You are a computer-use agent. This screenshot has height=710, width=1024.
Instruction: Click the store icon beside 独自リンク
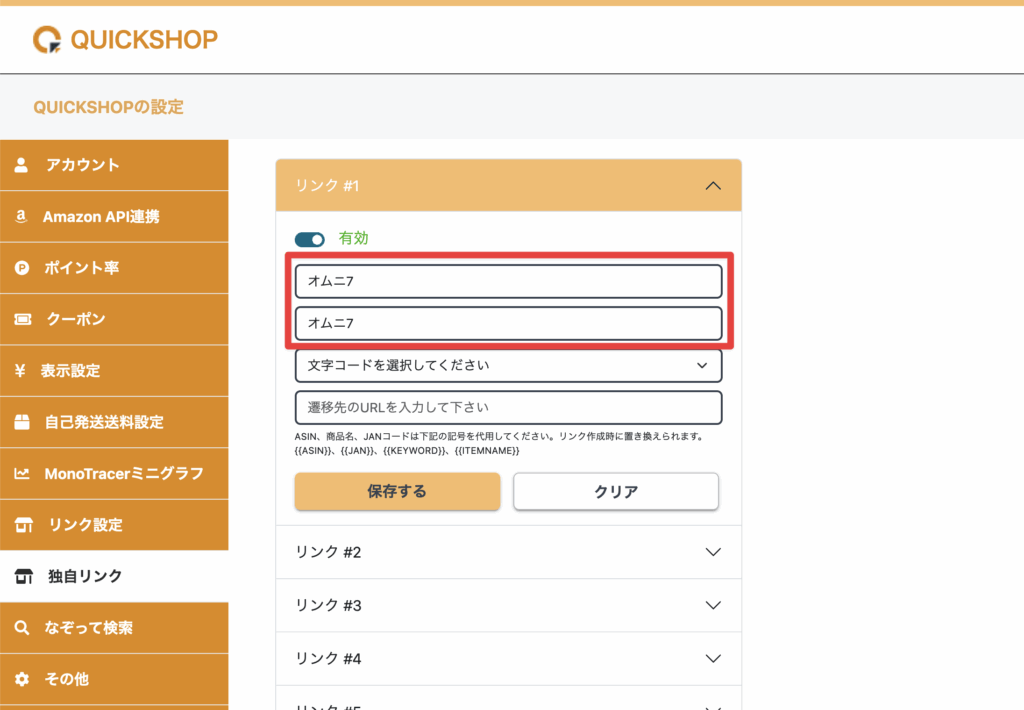tap(24, 576)
